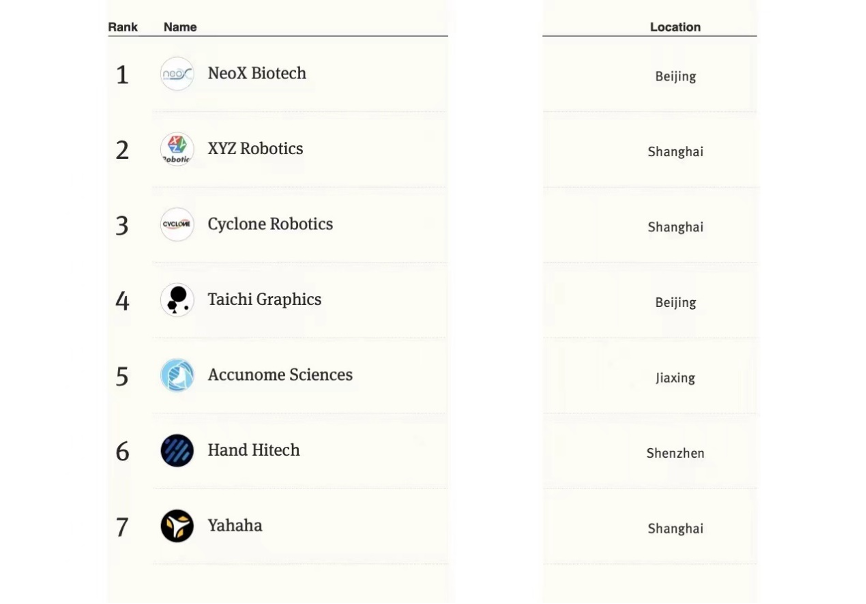Open the Hand Hitech company name
This screenshot has width=866, height=604.
click(x=254, y=451)
